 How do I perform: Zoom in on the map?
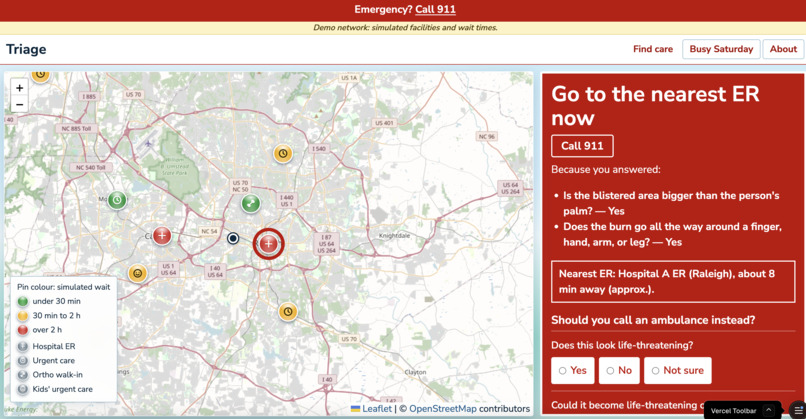[20, 88]
